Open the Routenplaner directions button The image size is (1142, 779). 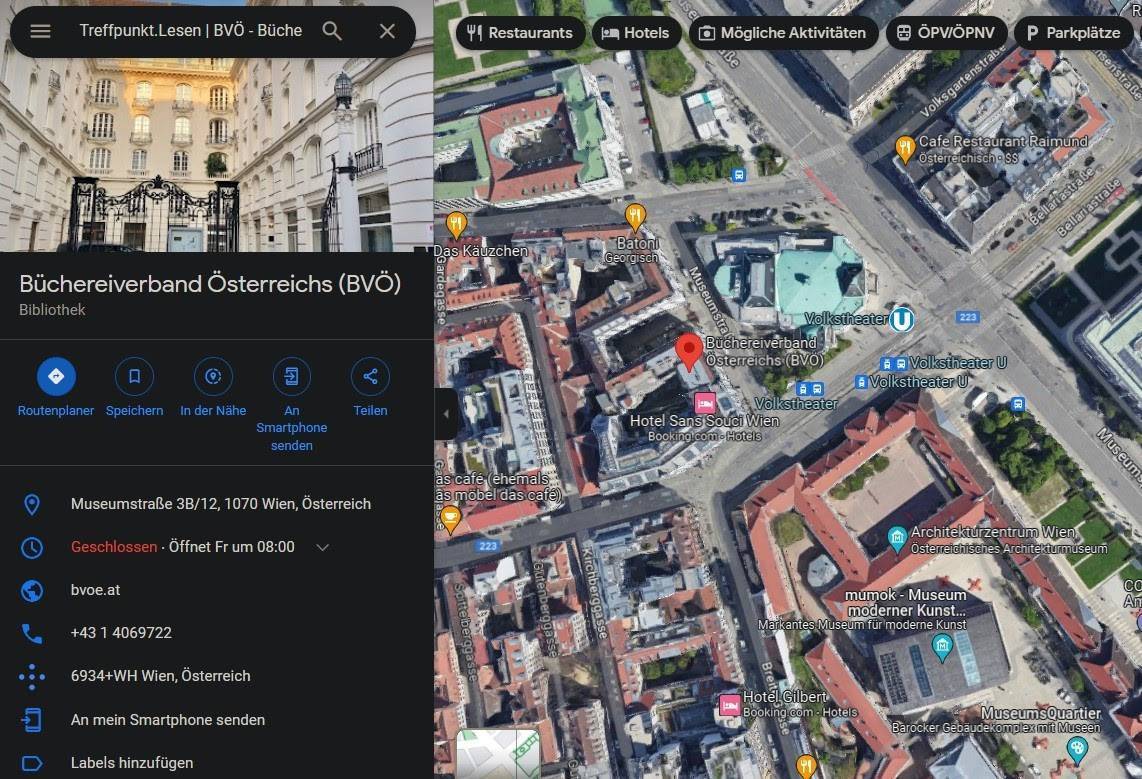[56, 376]
